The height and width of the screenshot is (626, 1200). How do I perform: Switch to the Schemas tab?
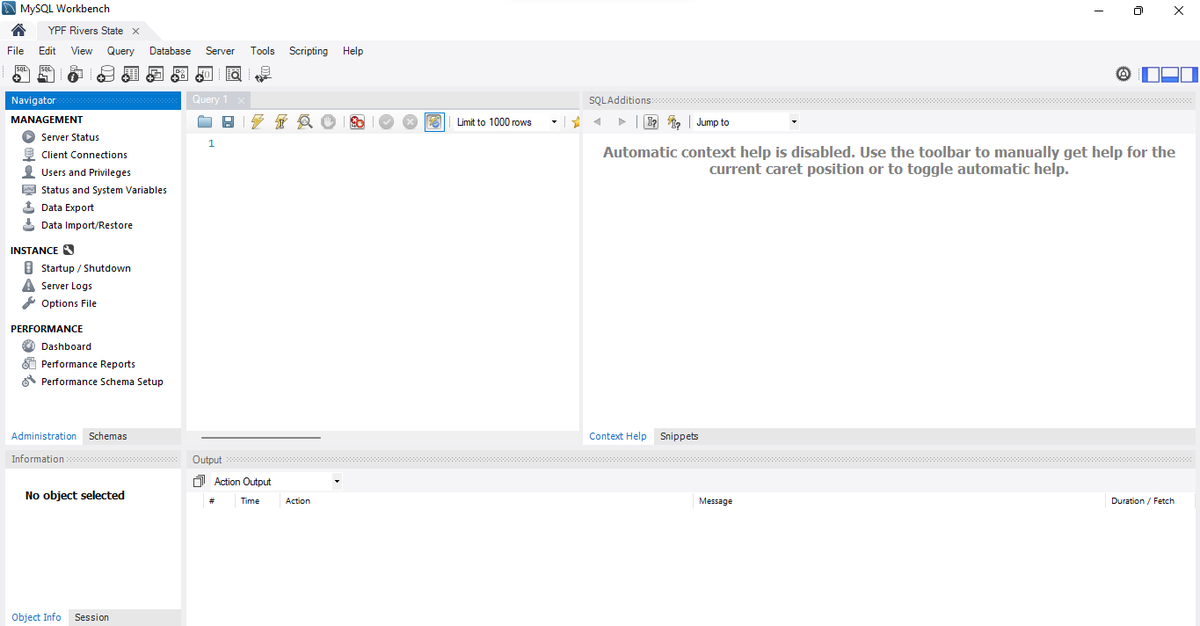click(107, 436)
